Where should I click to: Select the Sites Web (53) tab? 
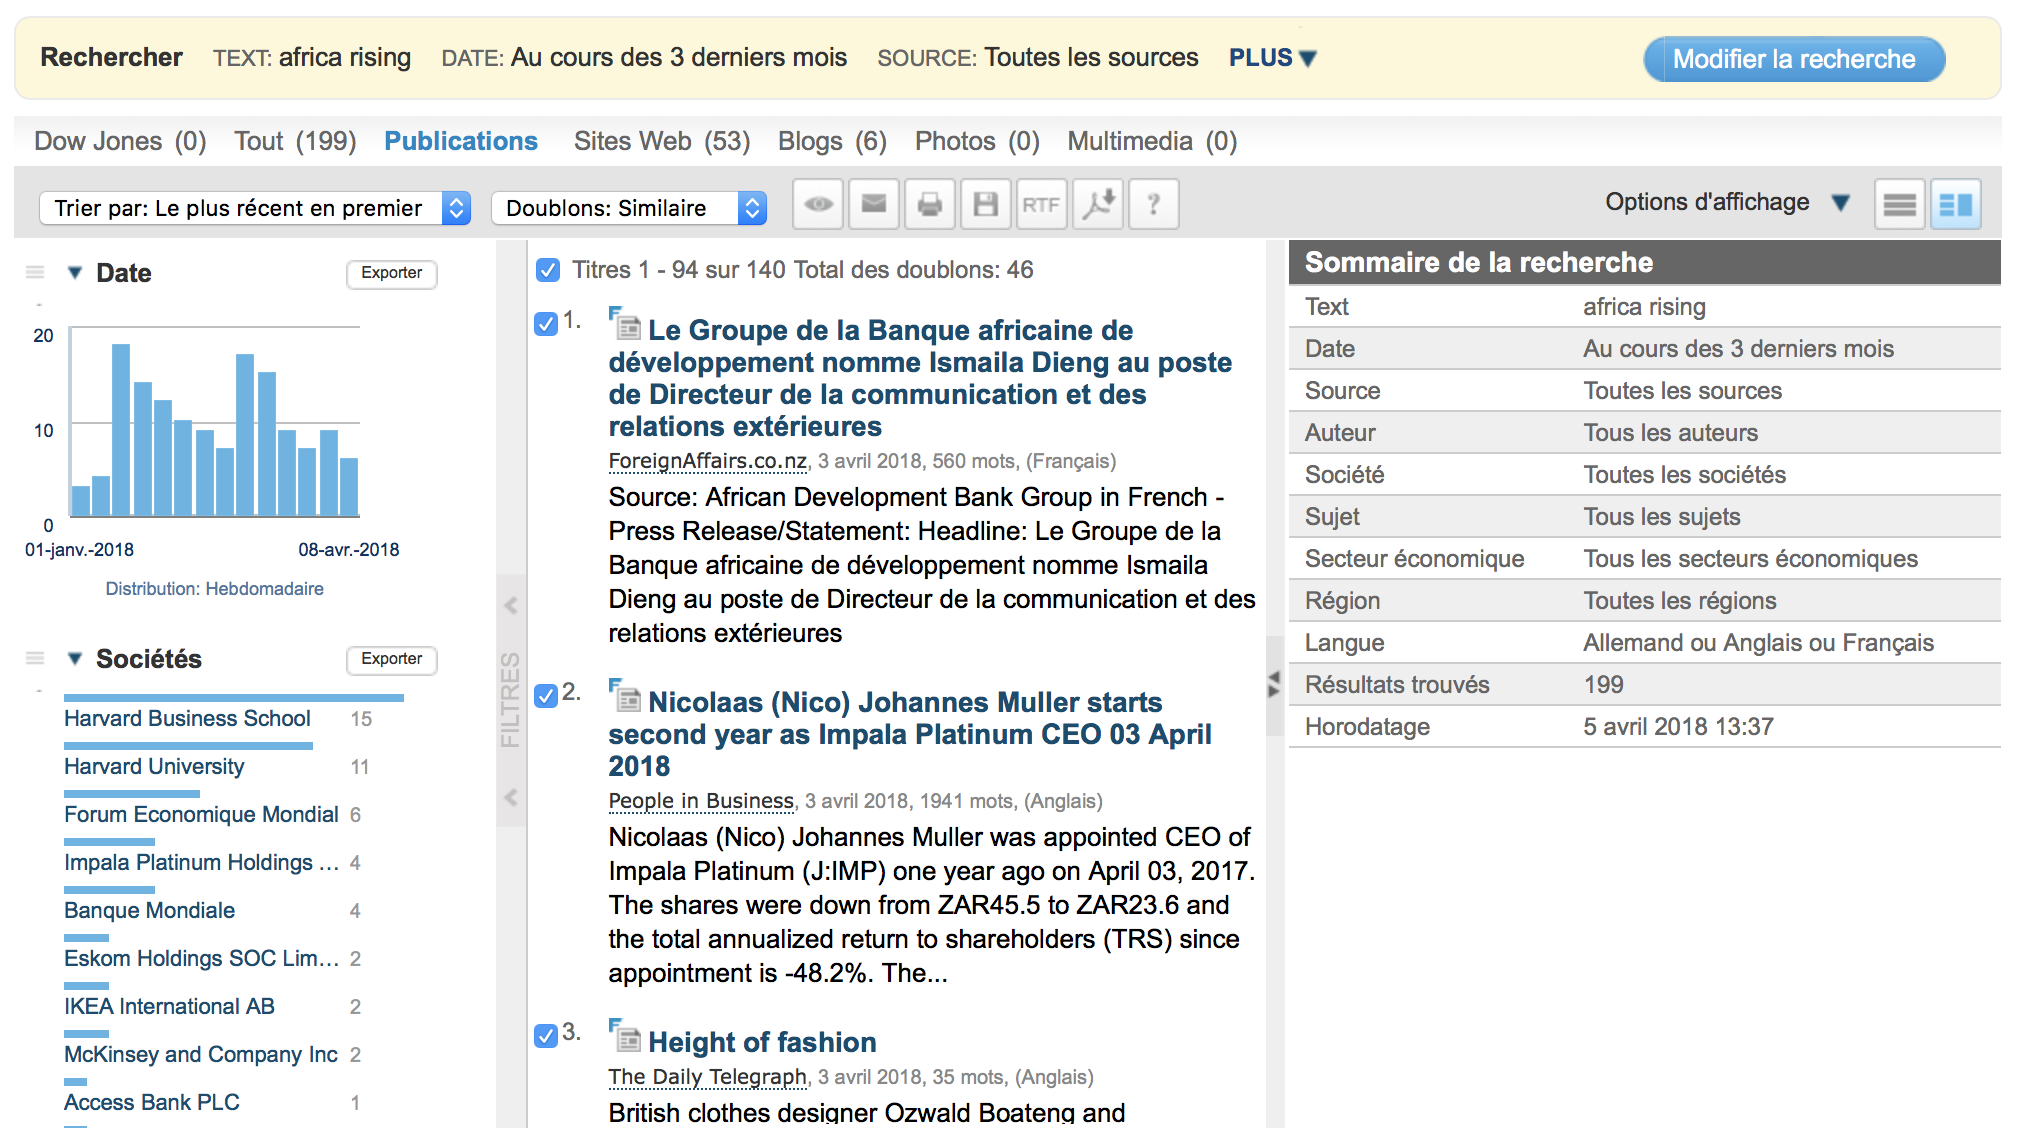pos(661,141)
